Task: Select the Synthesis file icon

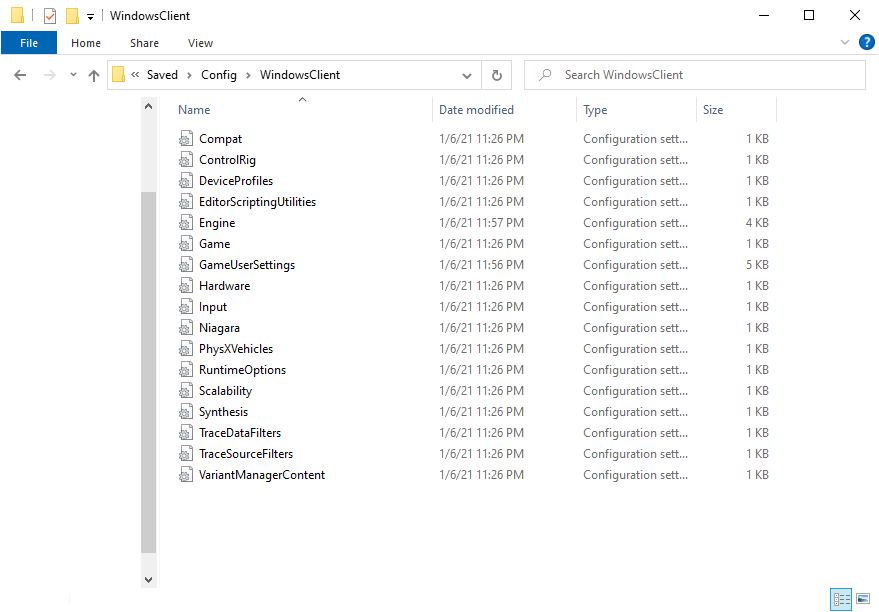Action: point(186,412)
